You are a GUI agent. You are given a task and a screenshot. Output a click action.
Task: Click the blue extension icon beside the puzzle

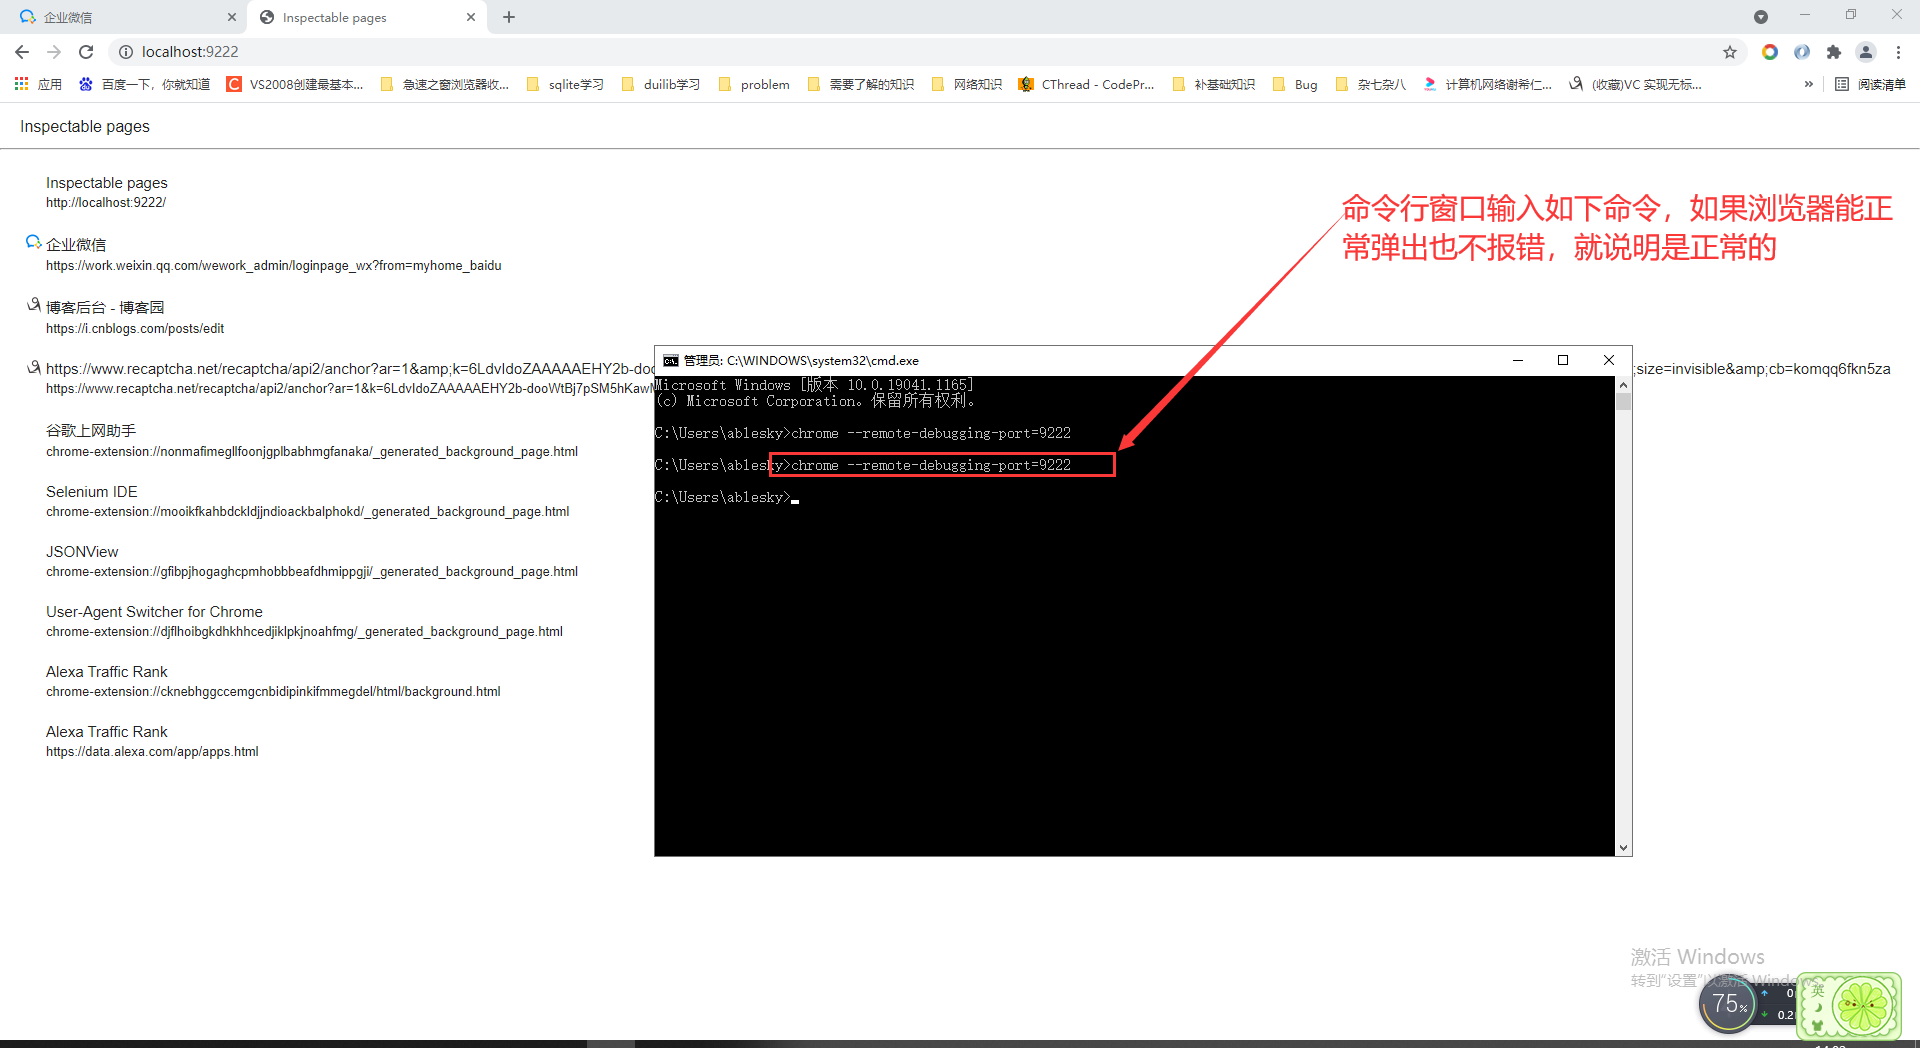(1802, 52)
